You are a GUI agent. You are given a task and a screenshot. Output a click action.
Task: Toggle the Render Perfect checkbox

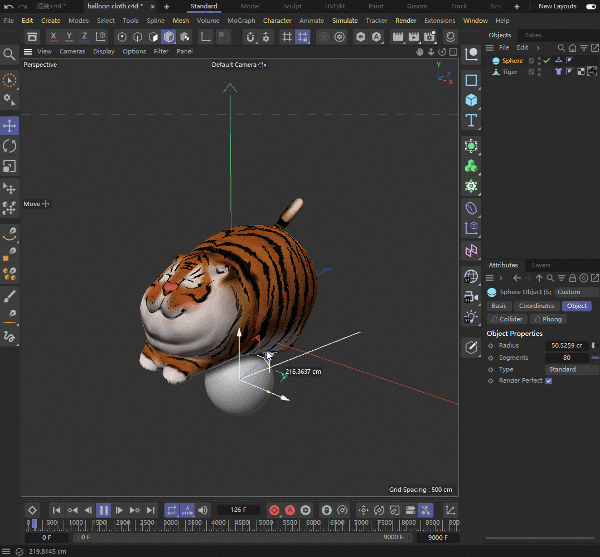pyautogui.click(x=548, y=381)
